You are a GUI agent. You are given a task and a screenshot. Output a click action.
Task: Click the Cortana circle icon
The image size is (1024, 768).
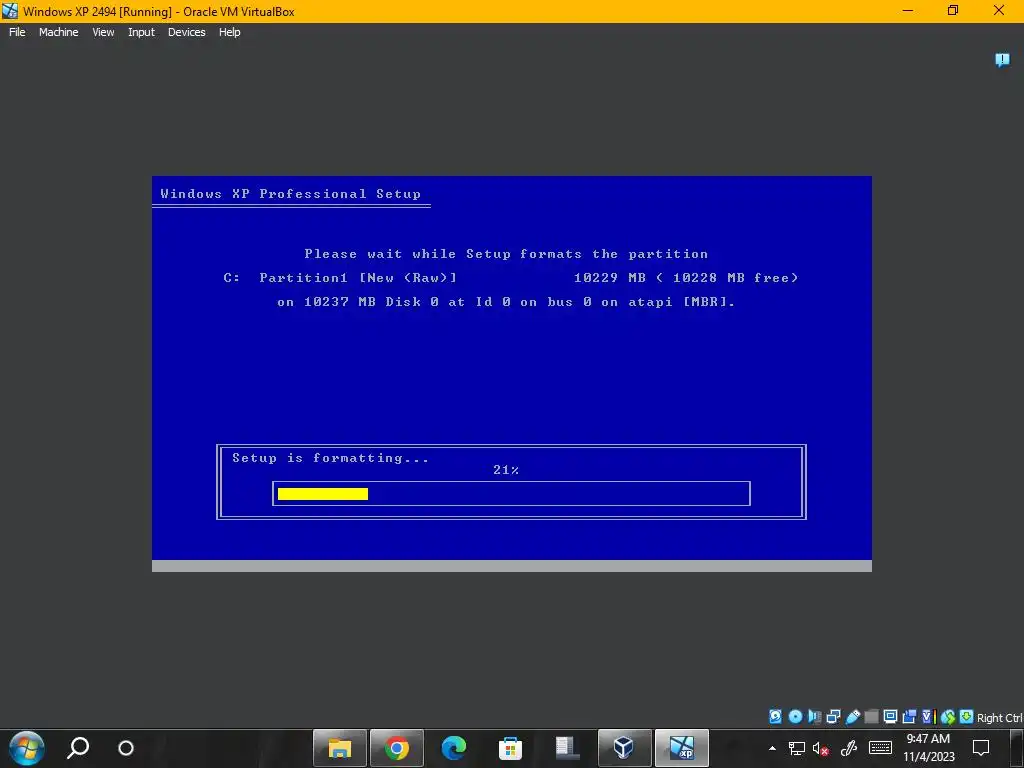(x=126, y=748)
